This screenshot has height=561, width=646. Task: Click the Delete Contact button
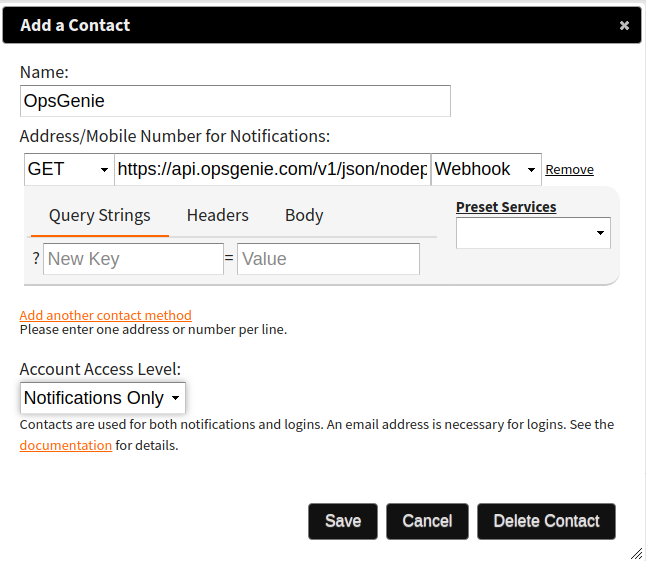(546, 521)
